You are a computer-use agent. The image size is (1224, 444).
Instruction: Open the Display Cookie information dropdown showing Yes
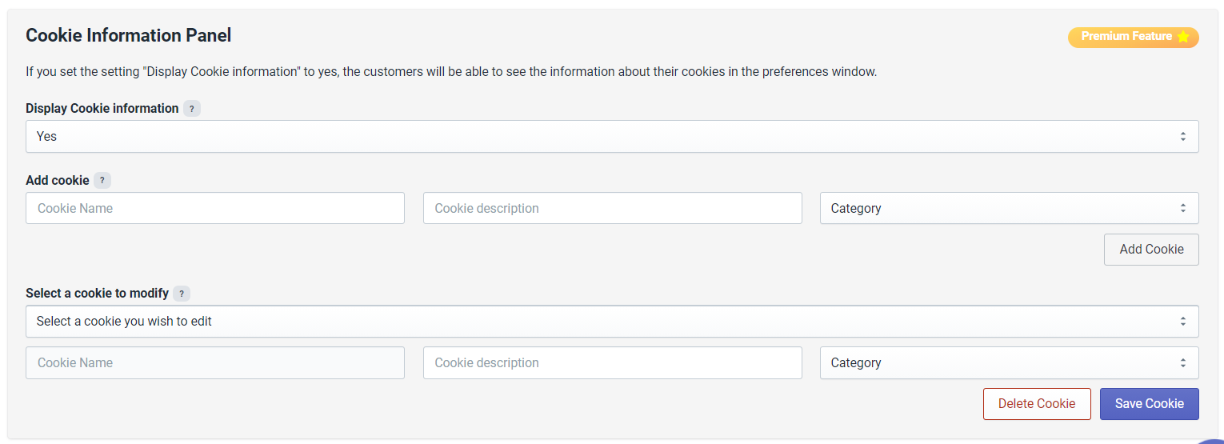click(x=612, y=137)
